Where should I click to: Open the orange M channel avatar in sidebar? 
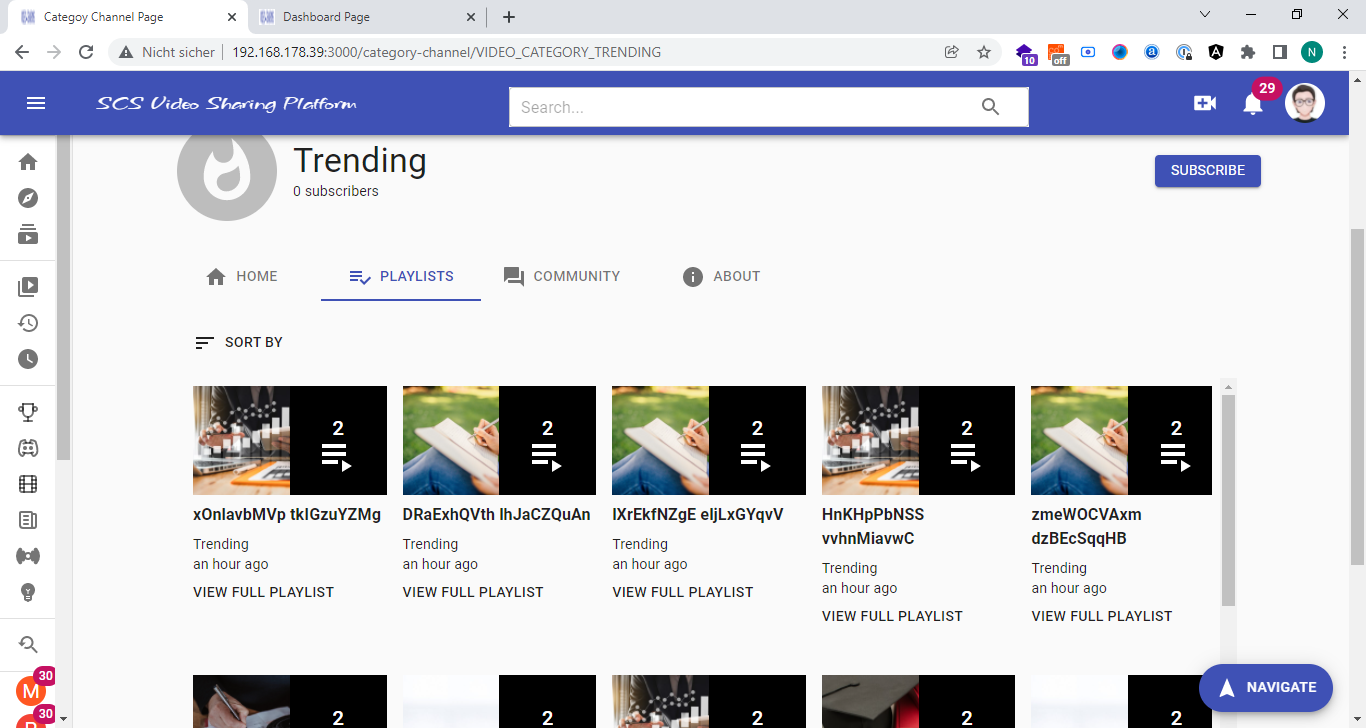click(31, 691)
